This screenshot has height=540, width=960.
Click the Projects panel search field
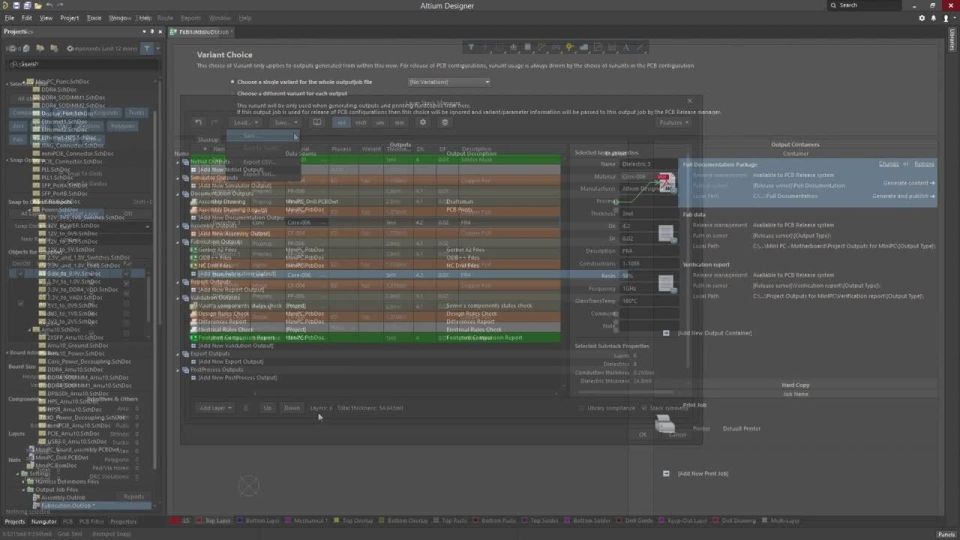coord(82,64)
